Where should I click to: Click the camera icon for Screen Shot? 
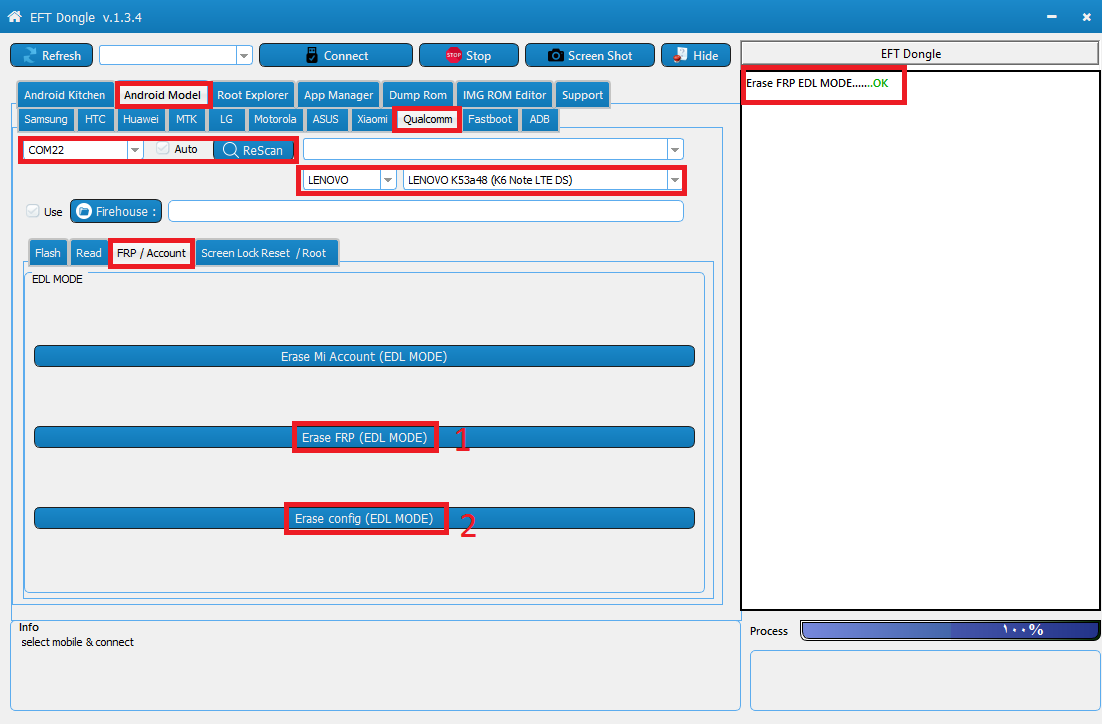coord(555,56)
